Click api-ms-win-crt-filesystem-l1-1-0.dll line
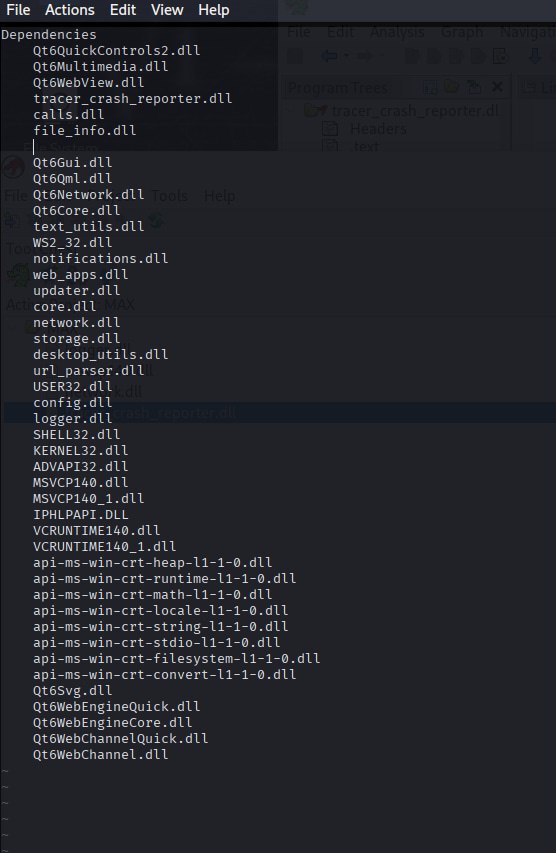 pos(176,658)
